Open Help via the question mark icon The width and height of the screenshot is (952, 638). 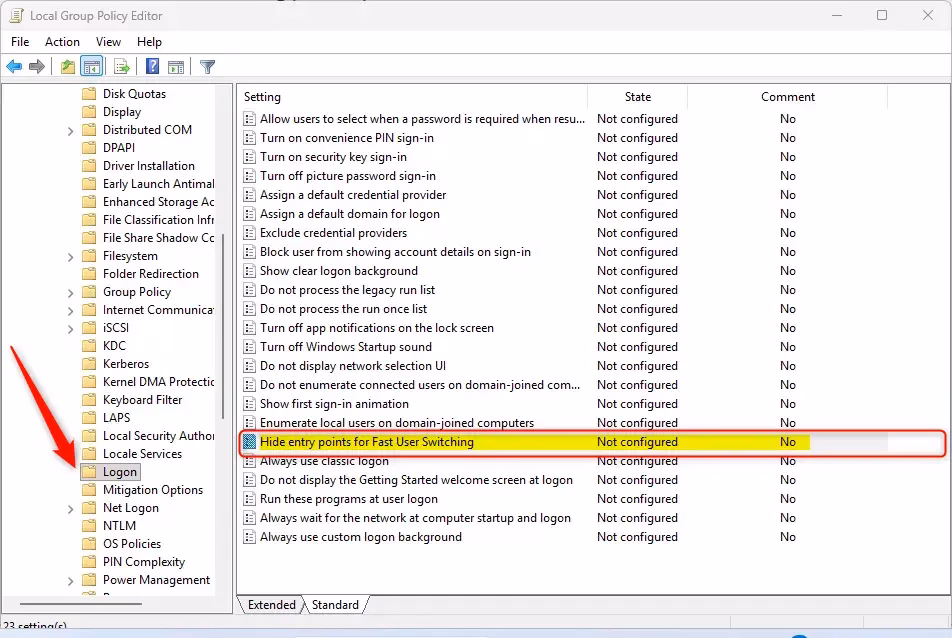[x=152, y=67]
